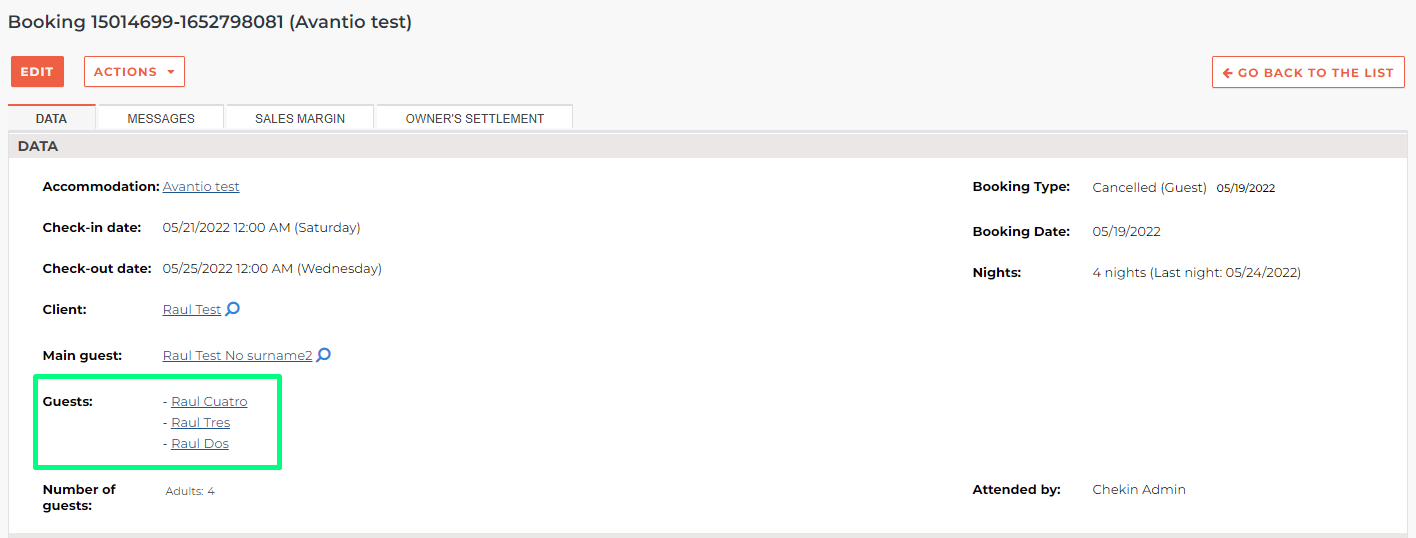Screen dimensions: 1416x538
Task: Open the Raul Test client link
Action: point(192,310)
